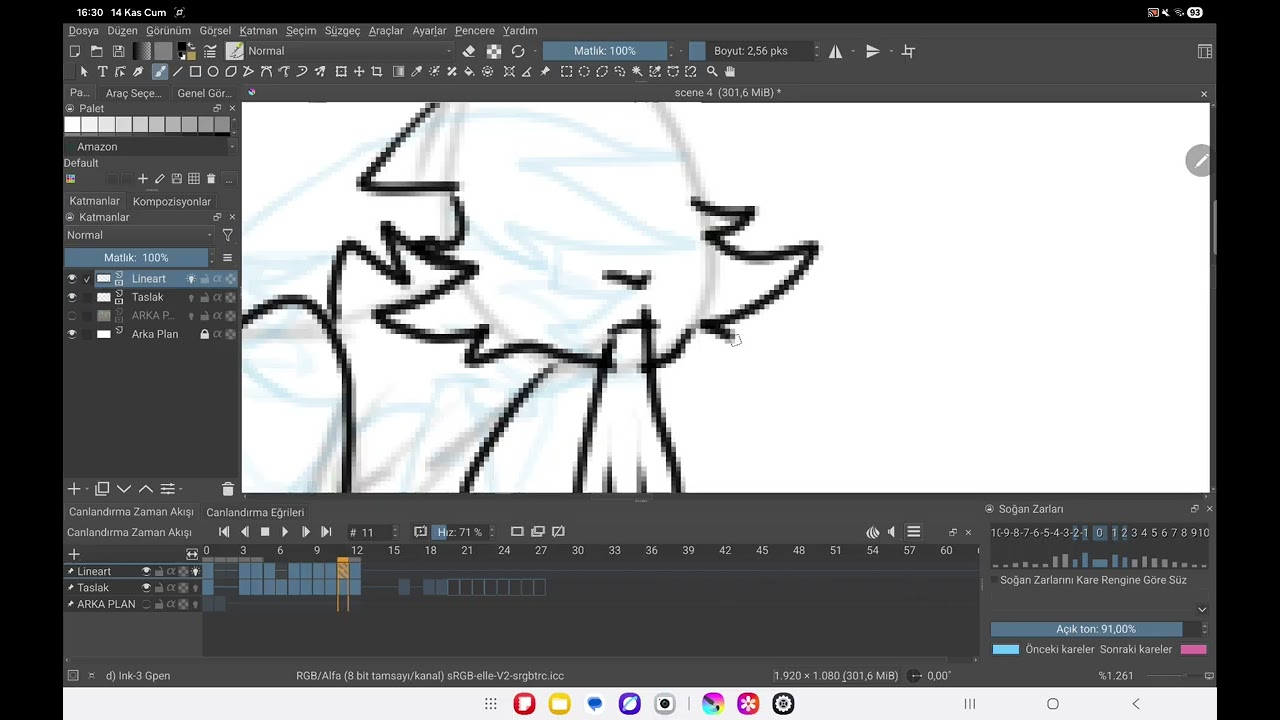Open layer filter funnel icon
Screen dimensions: 1280x720
(227, 235)
